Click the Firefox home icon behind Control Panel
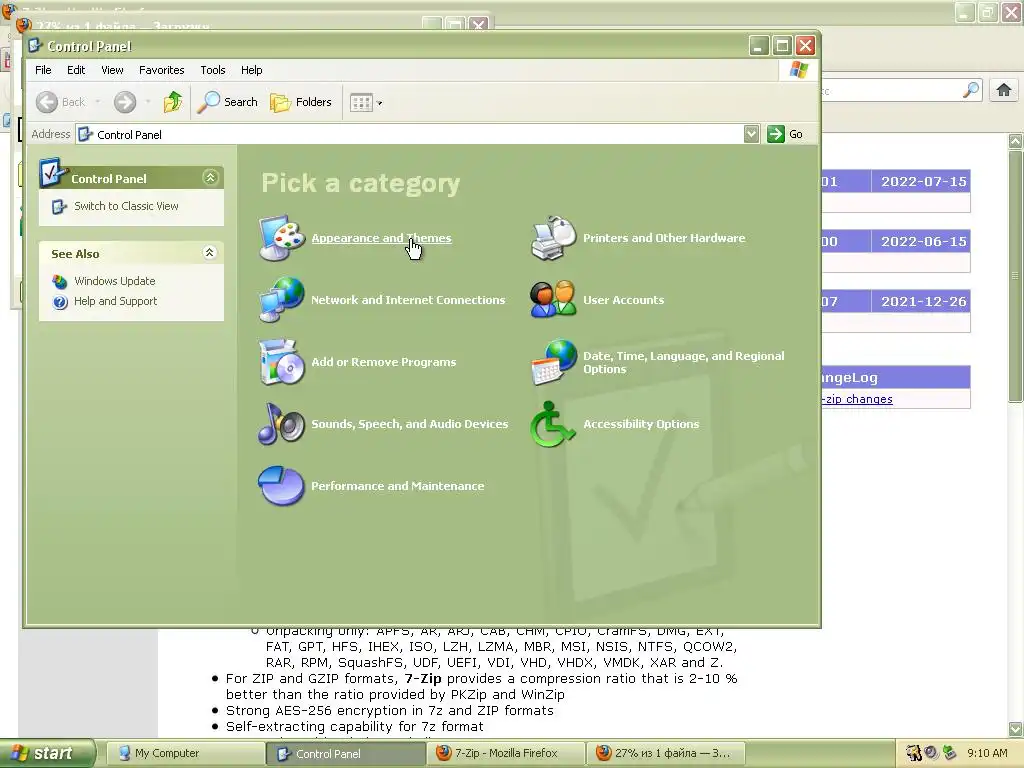The image size is (1024, 768). (x=1004, y=90)
